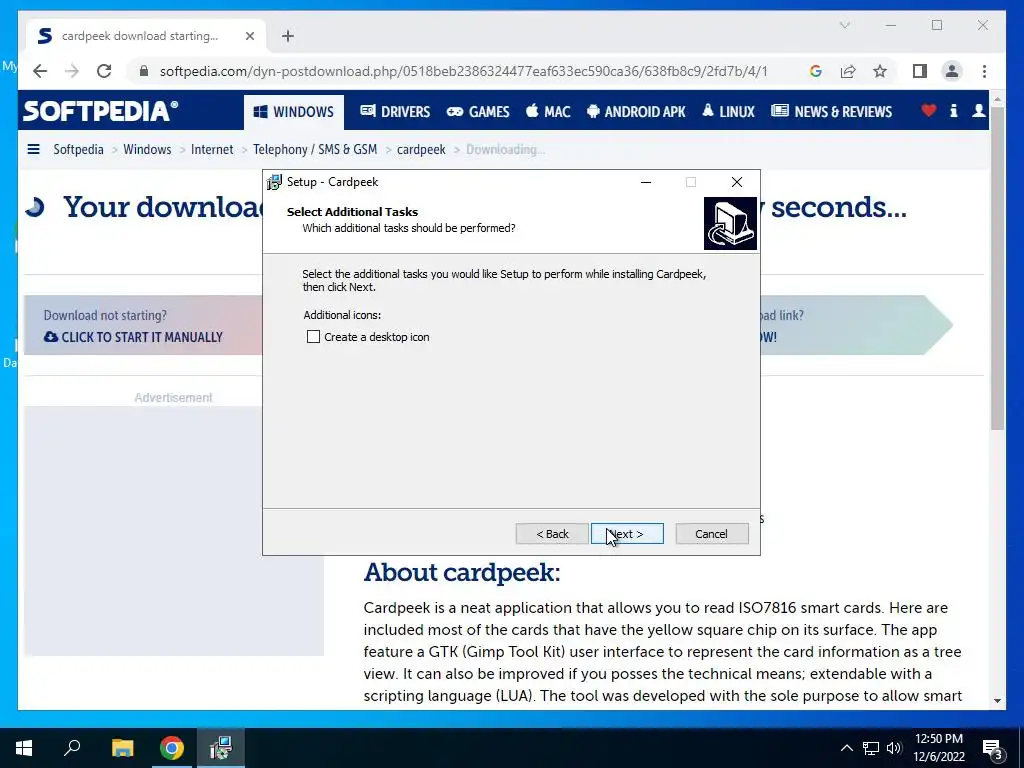
Task: Open the Windows Start menu
Action: (x=24, y=748)
